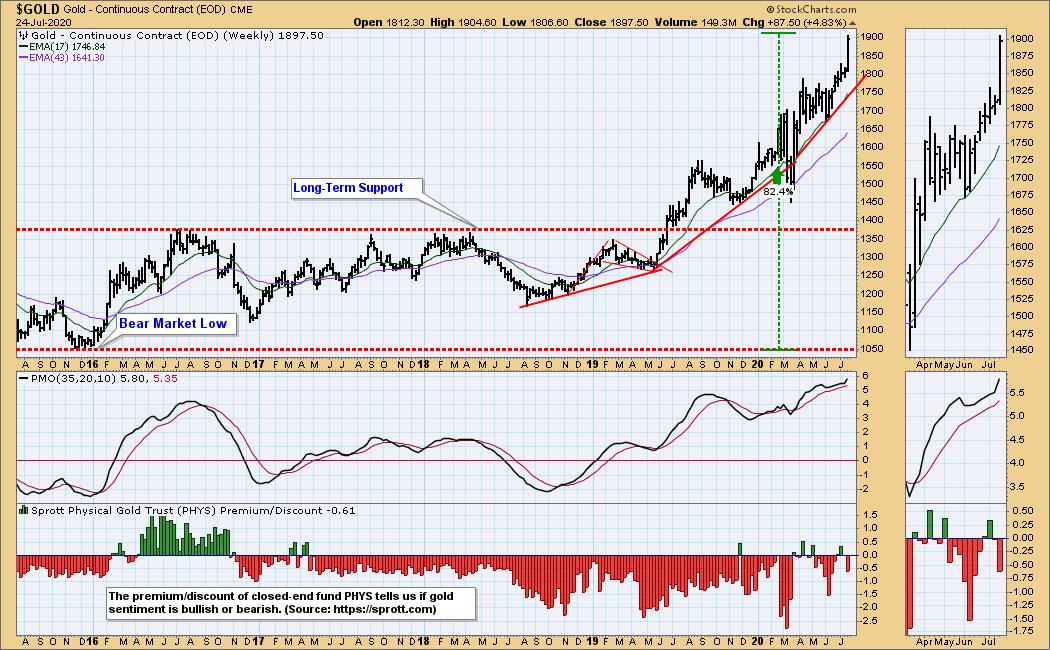Click the Long-Term Support annotation box
This screenshot has width=1050, height=650.
356,188
